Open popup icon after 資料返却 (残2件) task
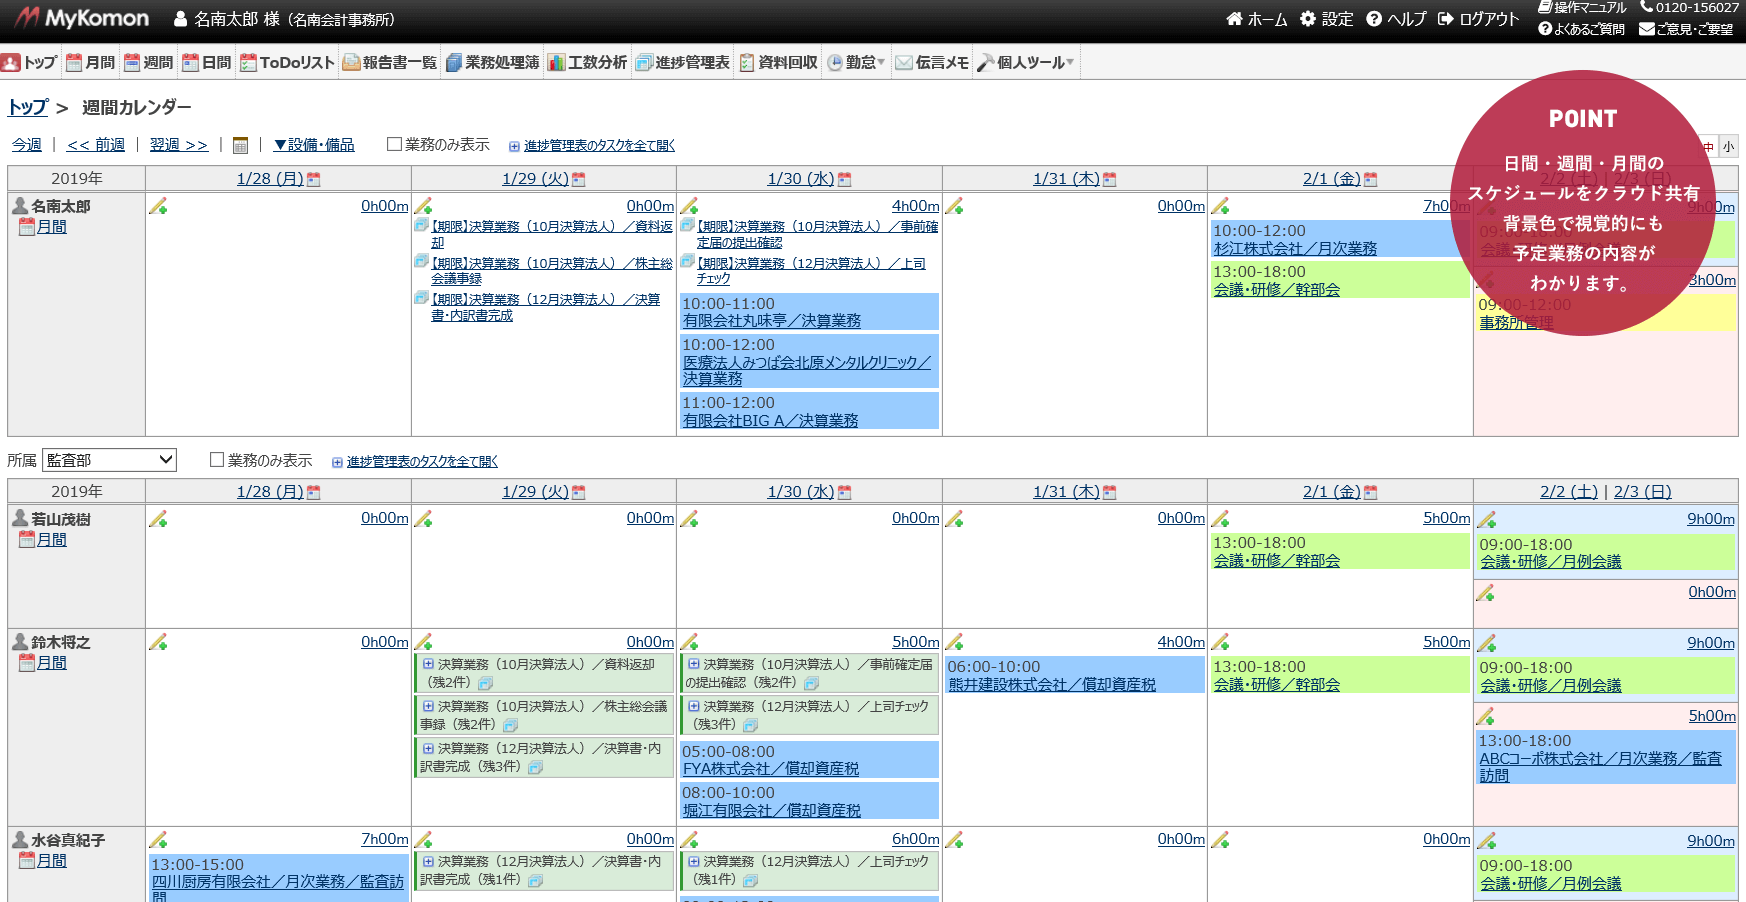The width and height of the screenshot is (1746, 902). 486,683
